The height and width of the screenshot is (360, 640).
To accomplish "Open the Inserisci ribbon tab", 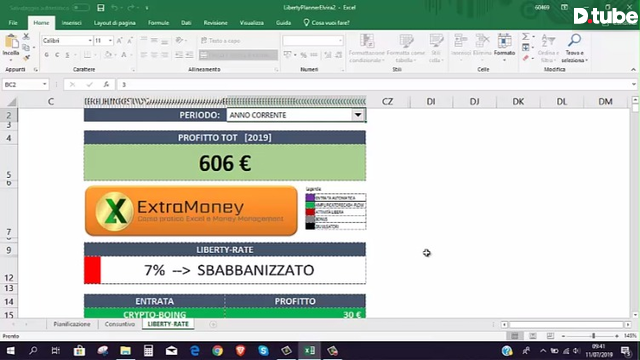I will [71, 23].
